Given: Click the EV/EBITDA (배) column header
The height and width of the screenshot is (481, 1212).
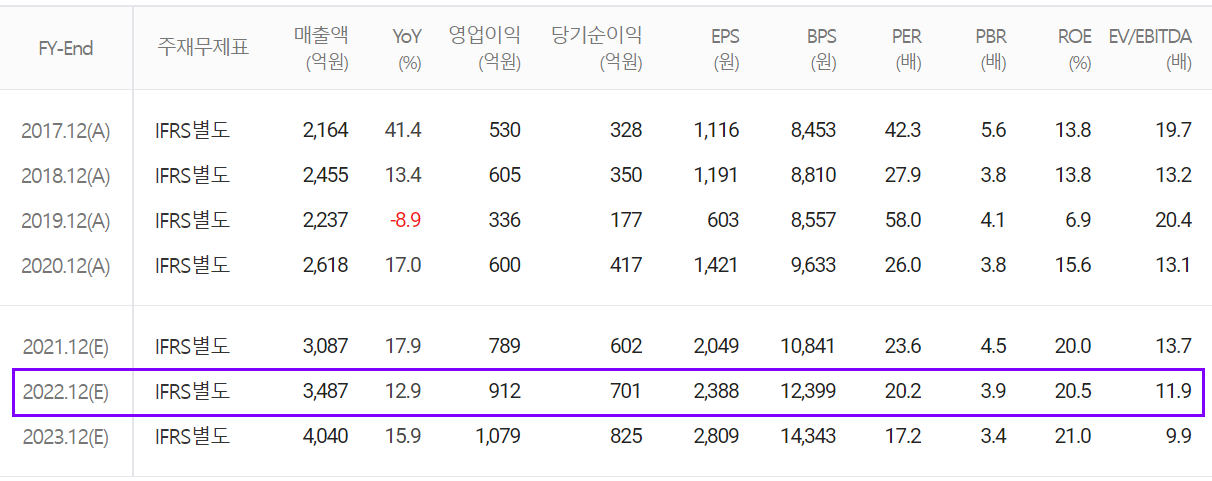Looking at the screenshot, I should click(x=1150, y=48).
